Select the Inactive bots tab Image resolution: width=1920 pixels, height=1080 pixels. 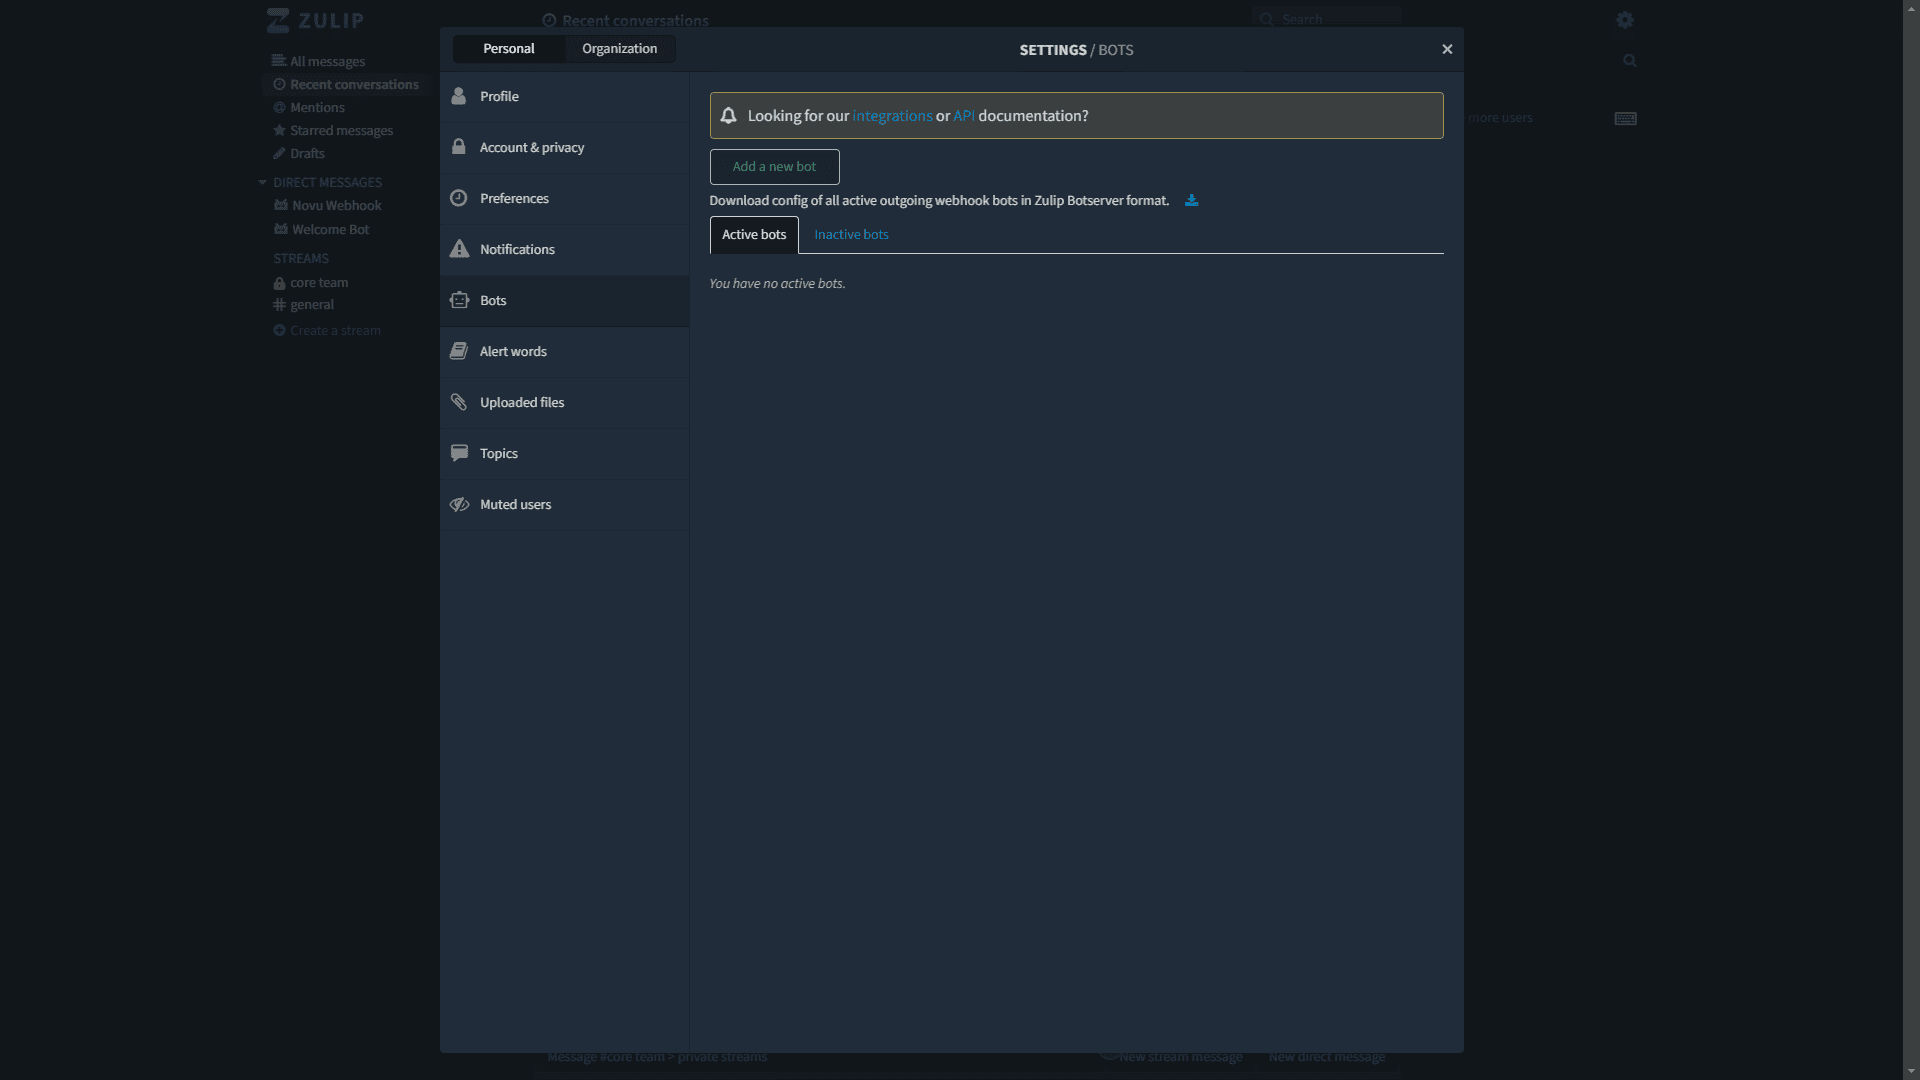(x=851, y=235)
